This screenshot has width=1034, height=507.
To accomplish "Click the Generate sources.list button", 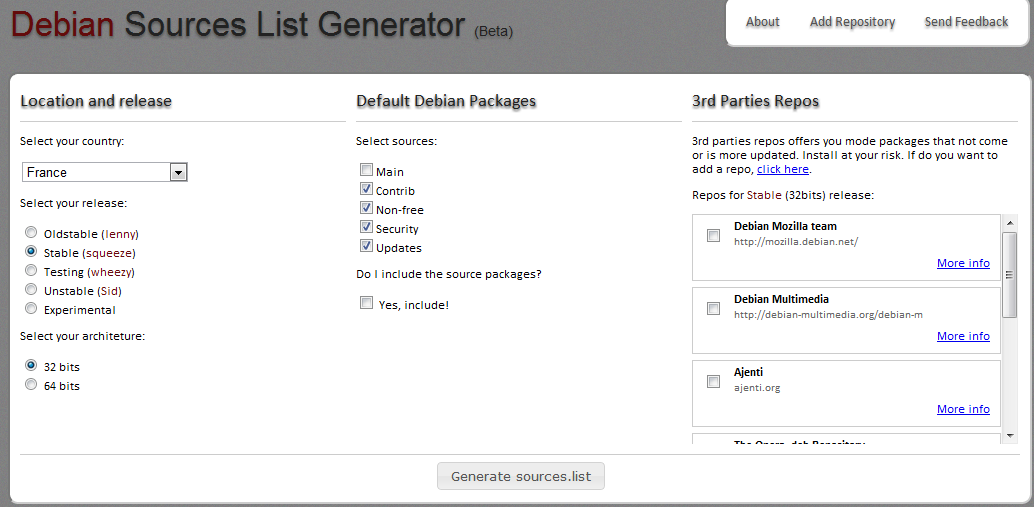I will pos(520,476).
